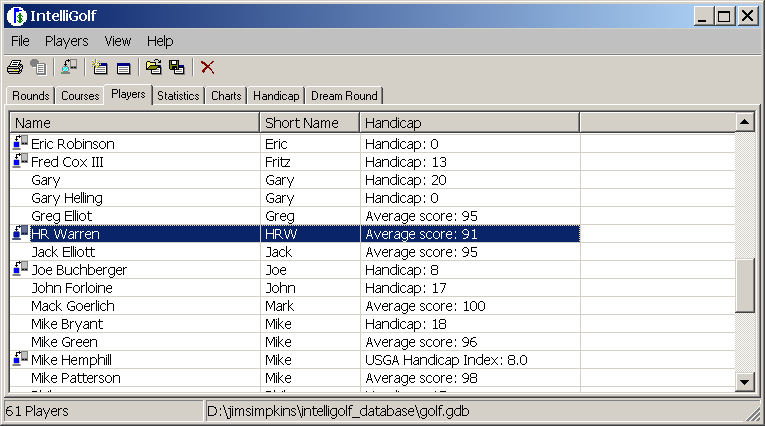
Task: Click the Print toolbar icon
Action: point(15,67)
